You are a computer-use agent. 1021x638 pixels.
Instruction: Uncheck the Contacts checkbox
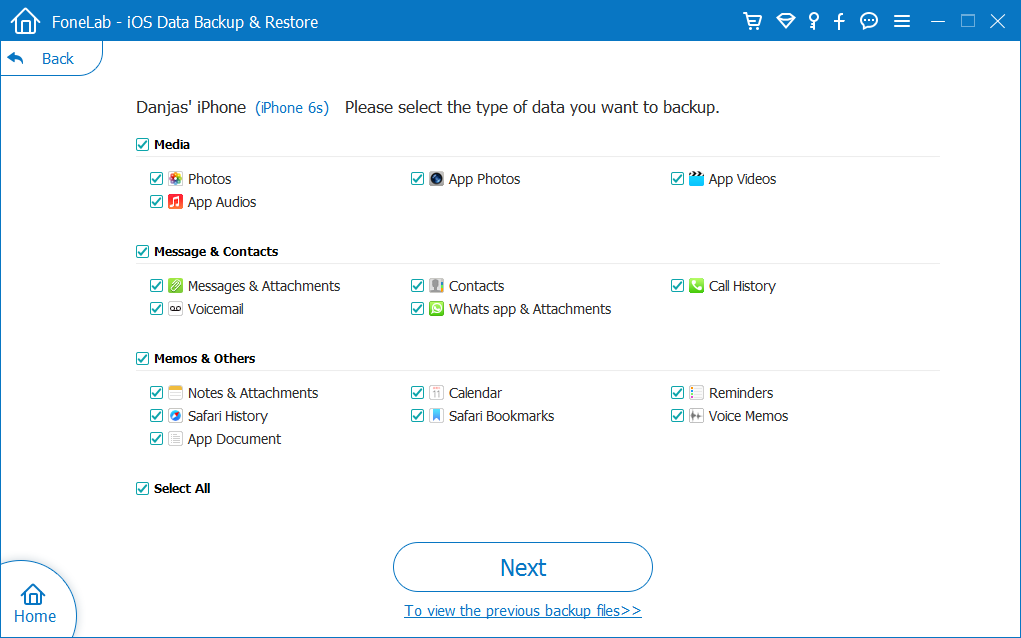(417, 285)
